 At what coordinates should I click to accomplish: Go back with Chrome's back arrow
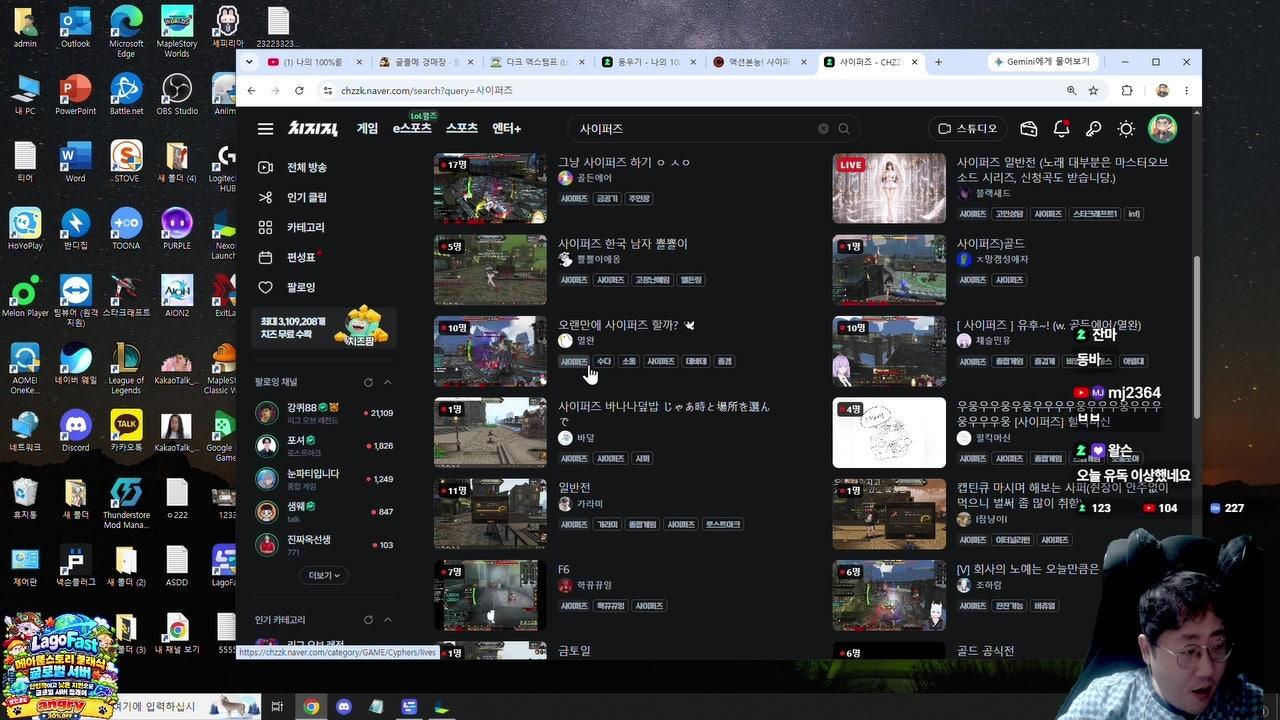pos(252,90)
